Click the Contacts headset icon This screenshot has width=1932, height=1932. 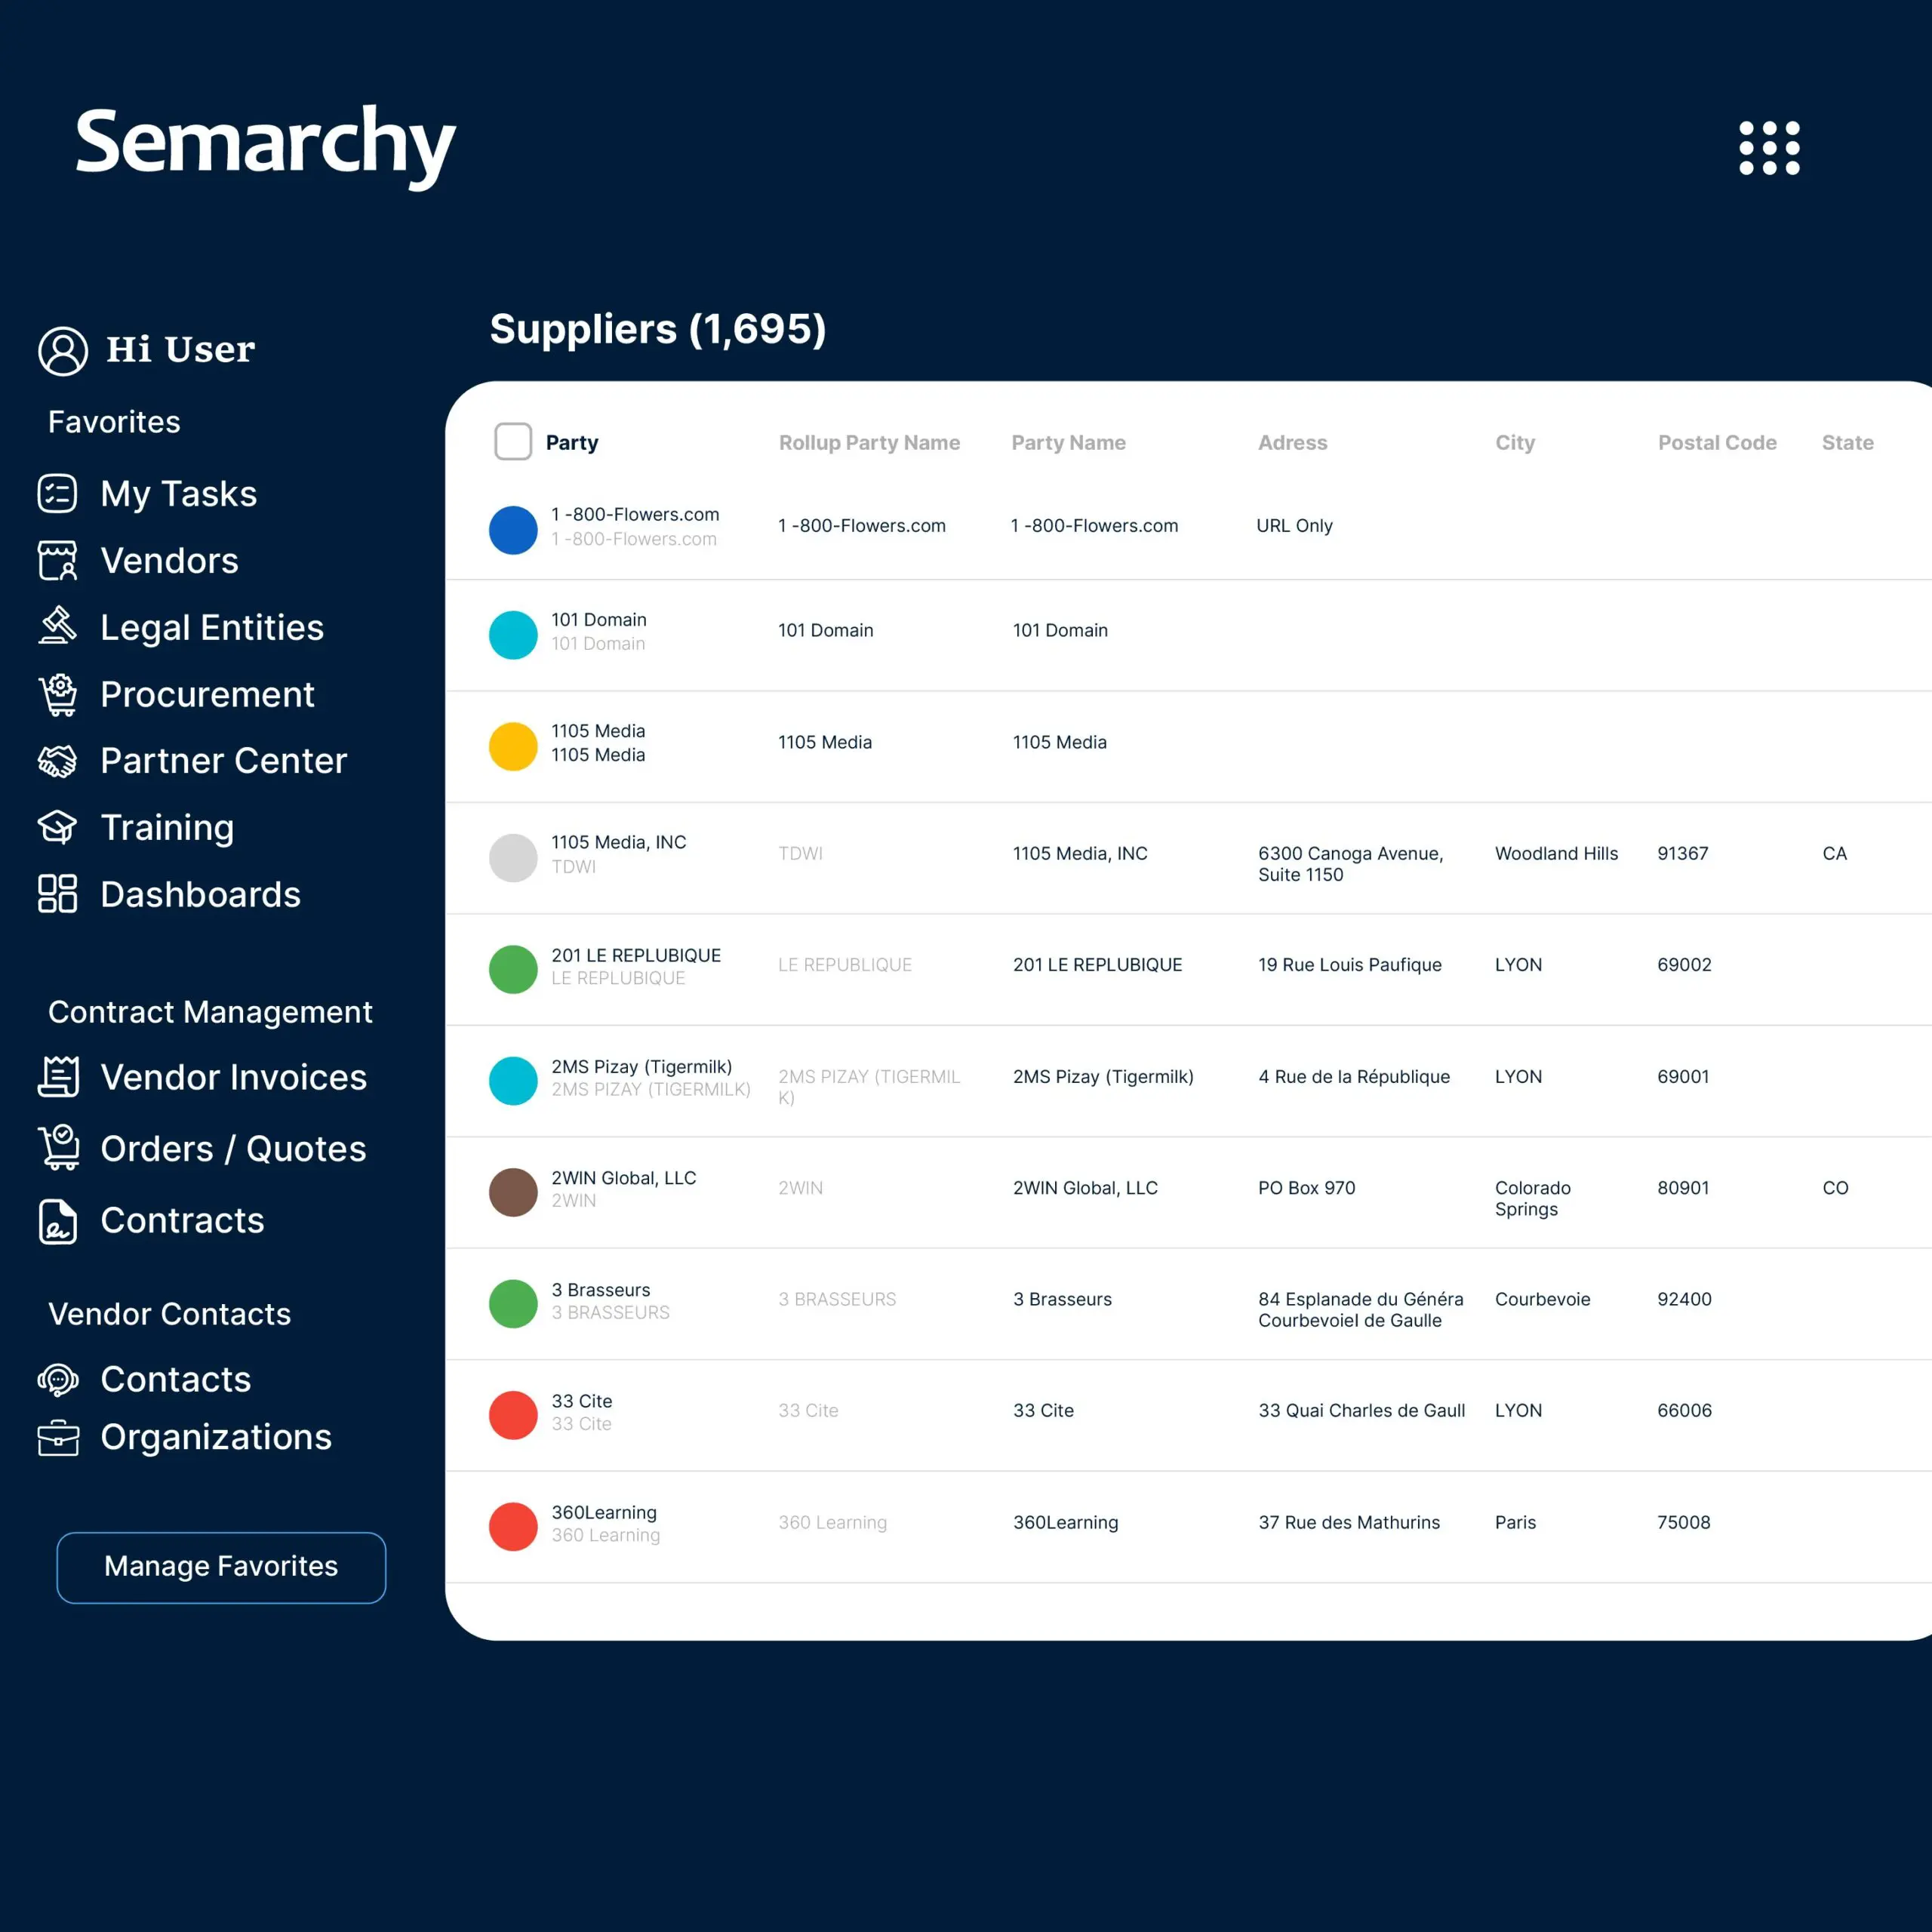click(57, 1380)
